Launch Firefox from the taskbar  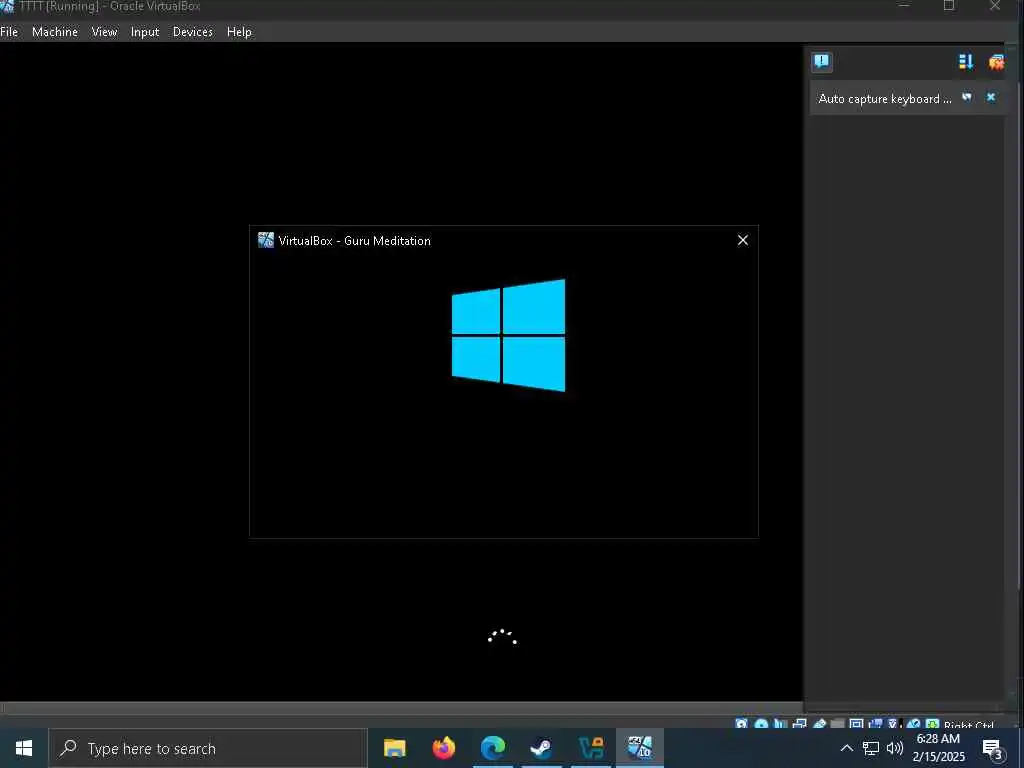[x=443, y=748]
